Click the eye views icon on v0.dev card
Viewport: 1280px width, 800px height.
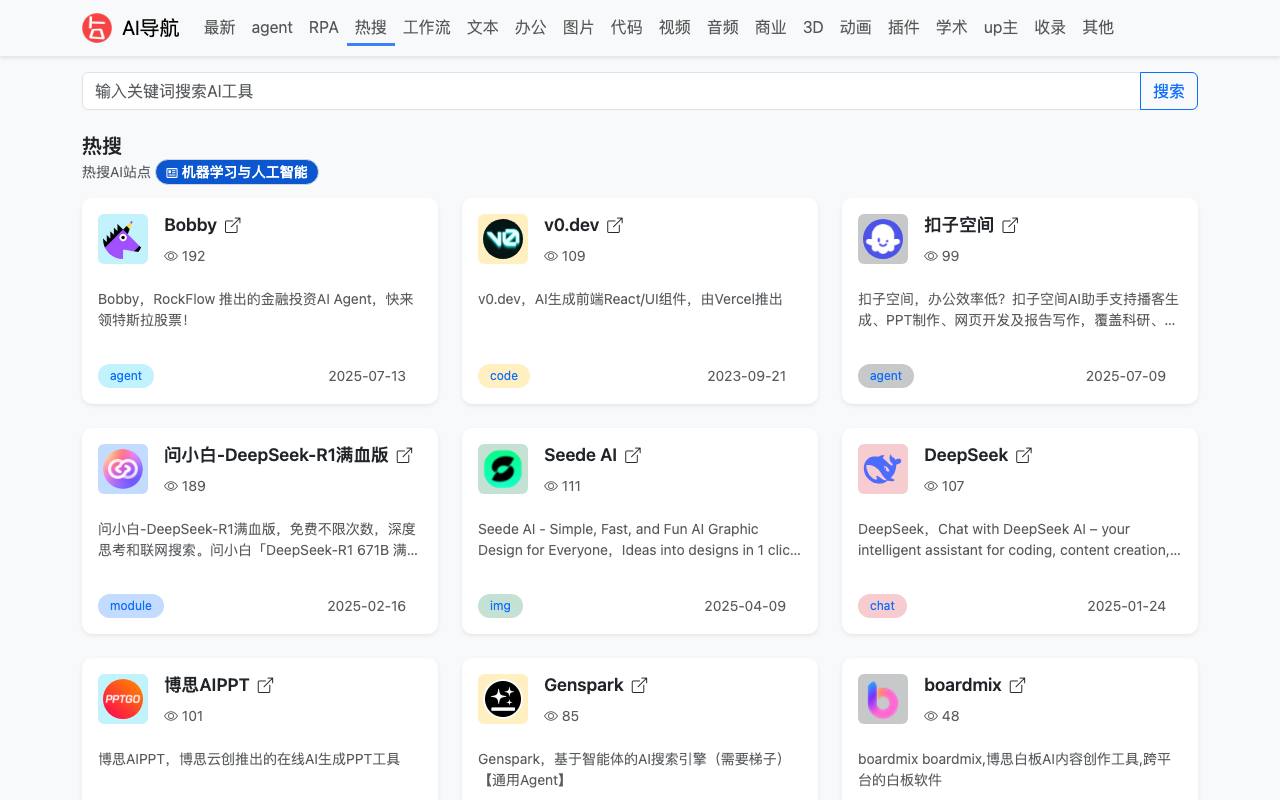pyautogui.click(x=551, y=256)
